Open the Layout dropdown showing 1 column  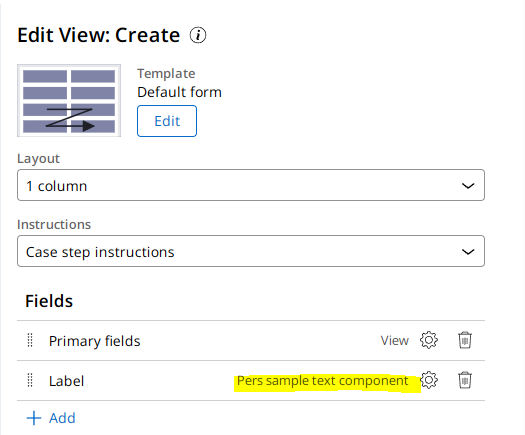click(251, 185)
